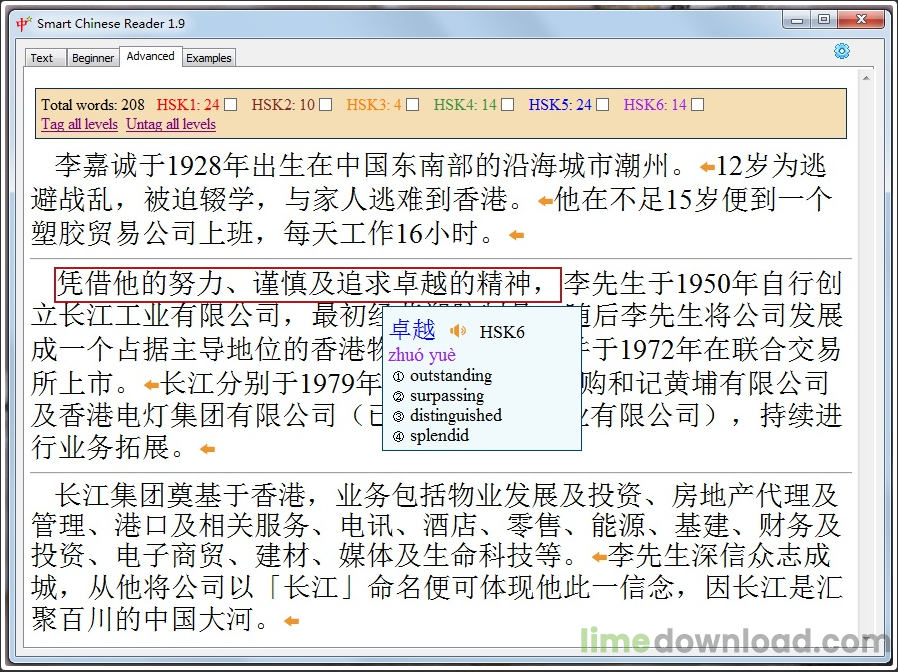Click the Tag all levels link

80,124
